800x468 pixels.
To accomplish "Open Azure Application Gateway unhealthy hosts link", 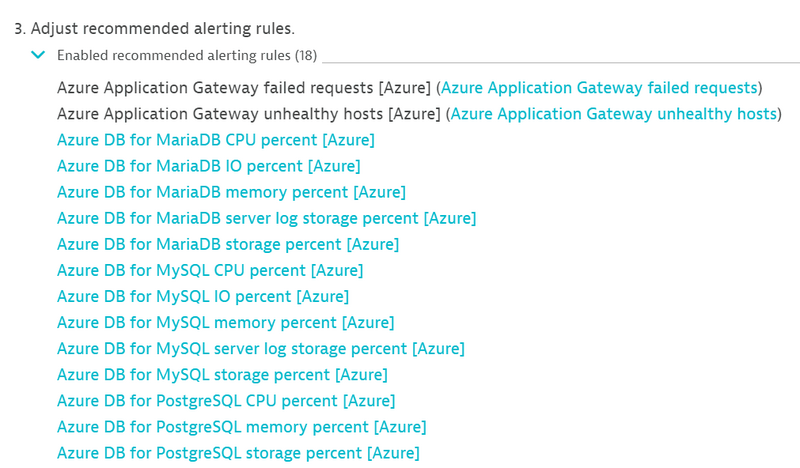I will click(x=613, y=114).
